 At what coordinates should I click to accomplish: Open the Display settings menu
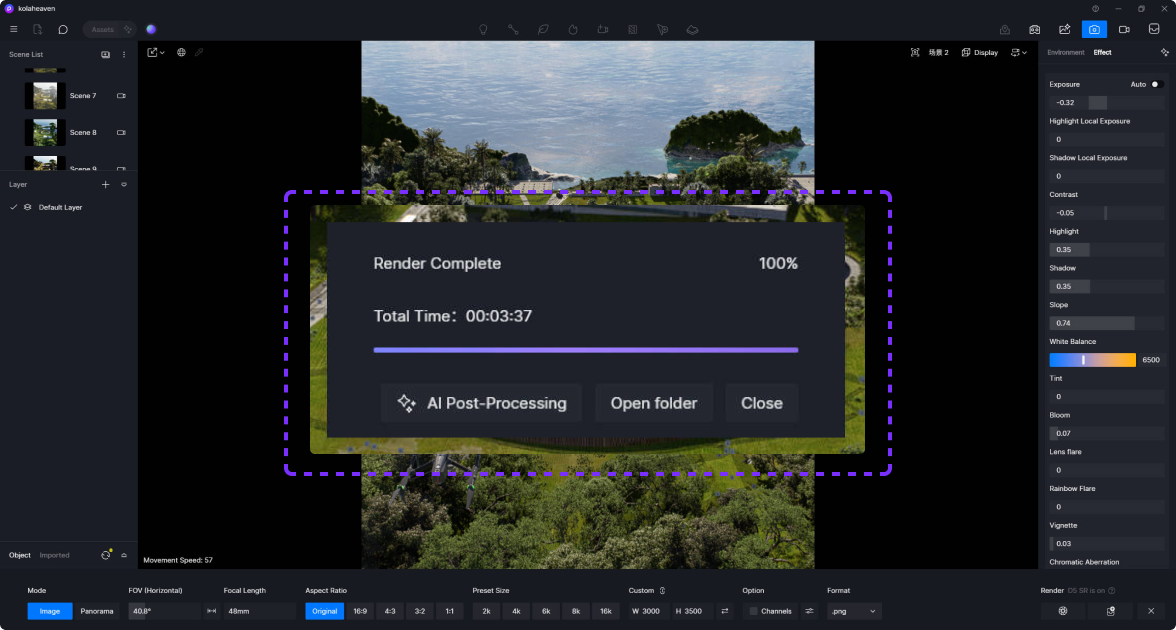pos(980,52)
